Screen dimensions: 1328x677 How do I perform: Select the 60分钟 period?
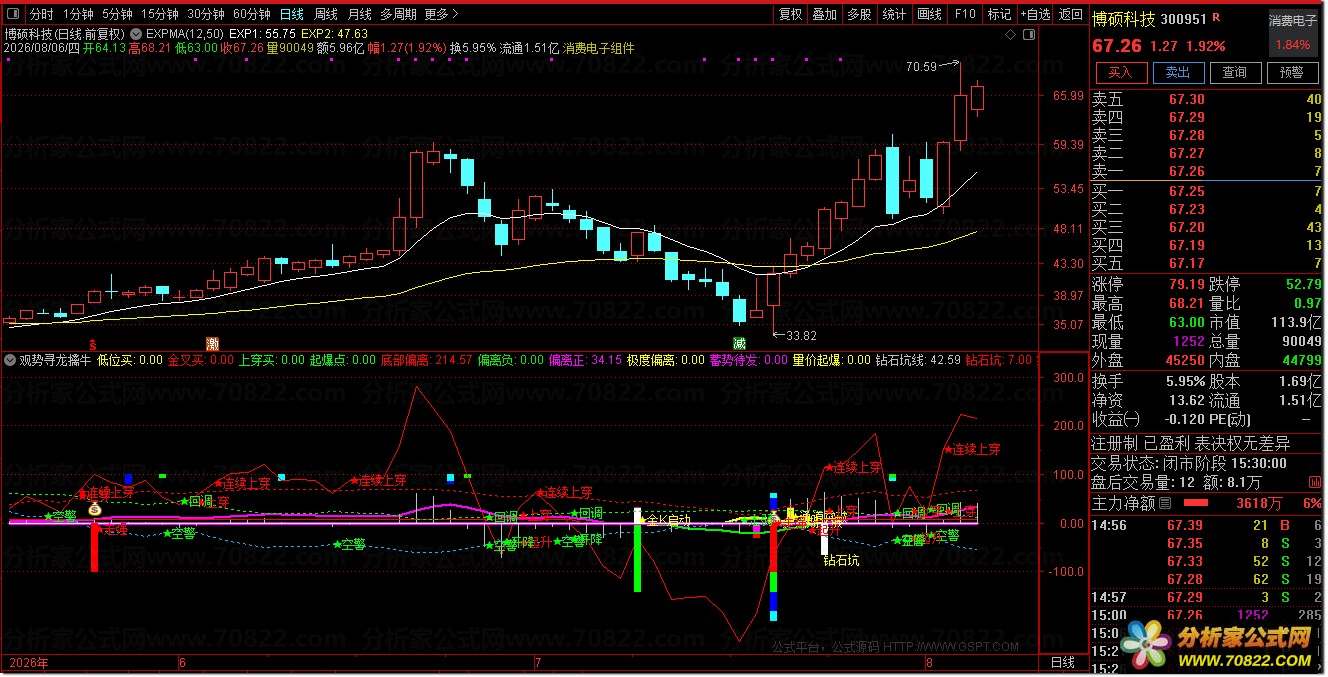tap(252, 14)
